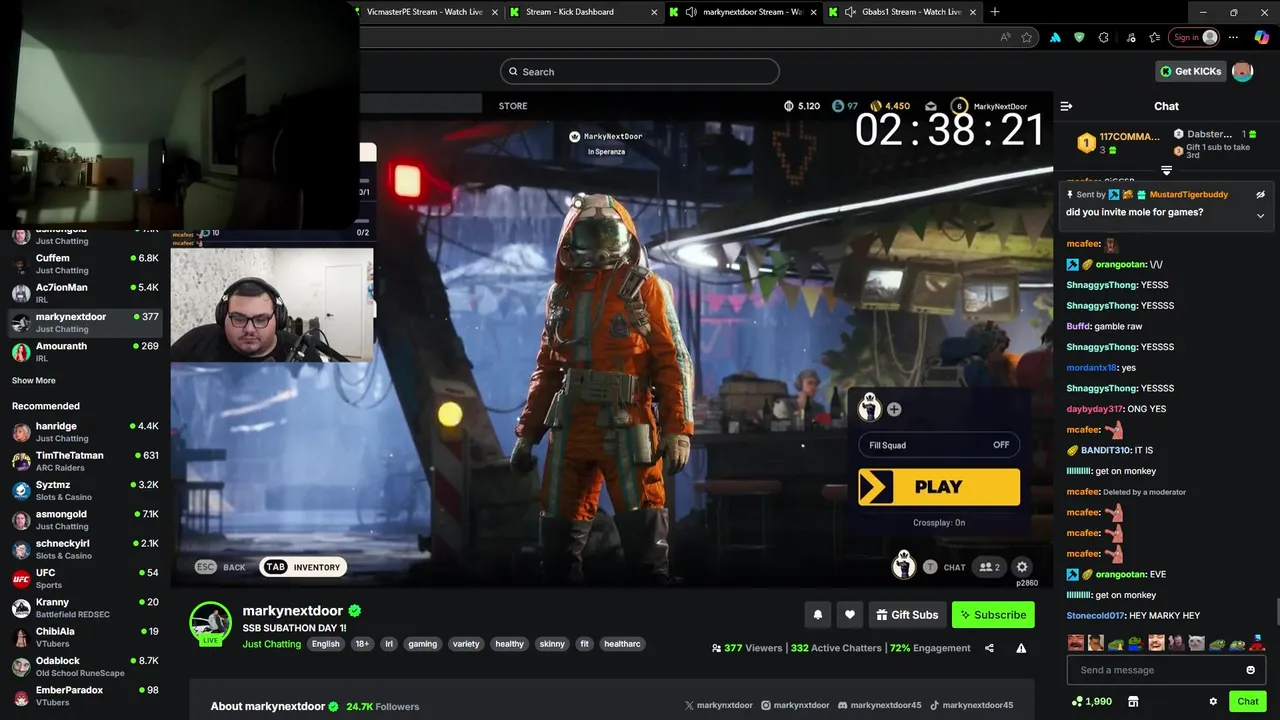This screenshot has height=720, width=1280.
Task: Click the INVENTORY tab button in game
Action: pos(303,567)
